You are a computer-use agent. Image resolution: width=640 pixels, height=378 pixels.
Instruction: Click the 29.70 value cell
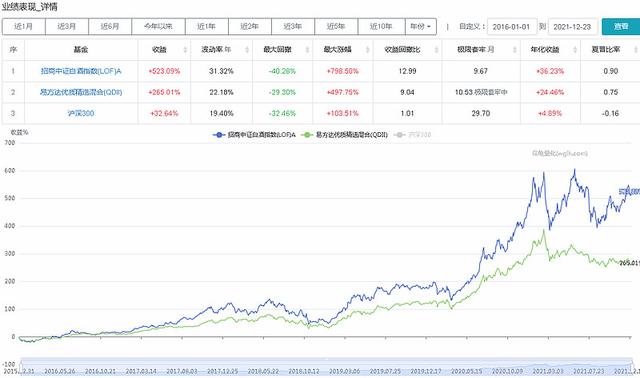pos(480,113)
